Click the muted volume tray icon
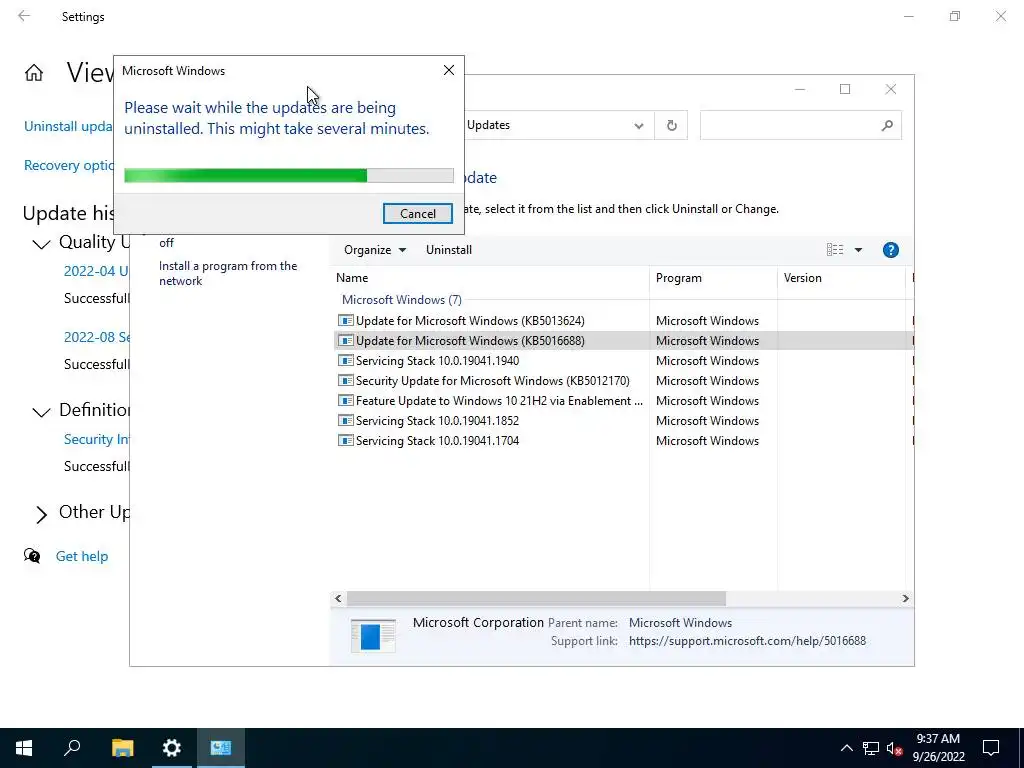The width and height of the screenshot is (1024, 768). [895, 748]
